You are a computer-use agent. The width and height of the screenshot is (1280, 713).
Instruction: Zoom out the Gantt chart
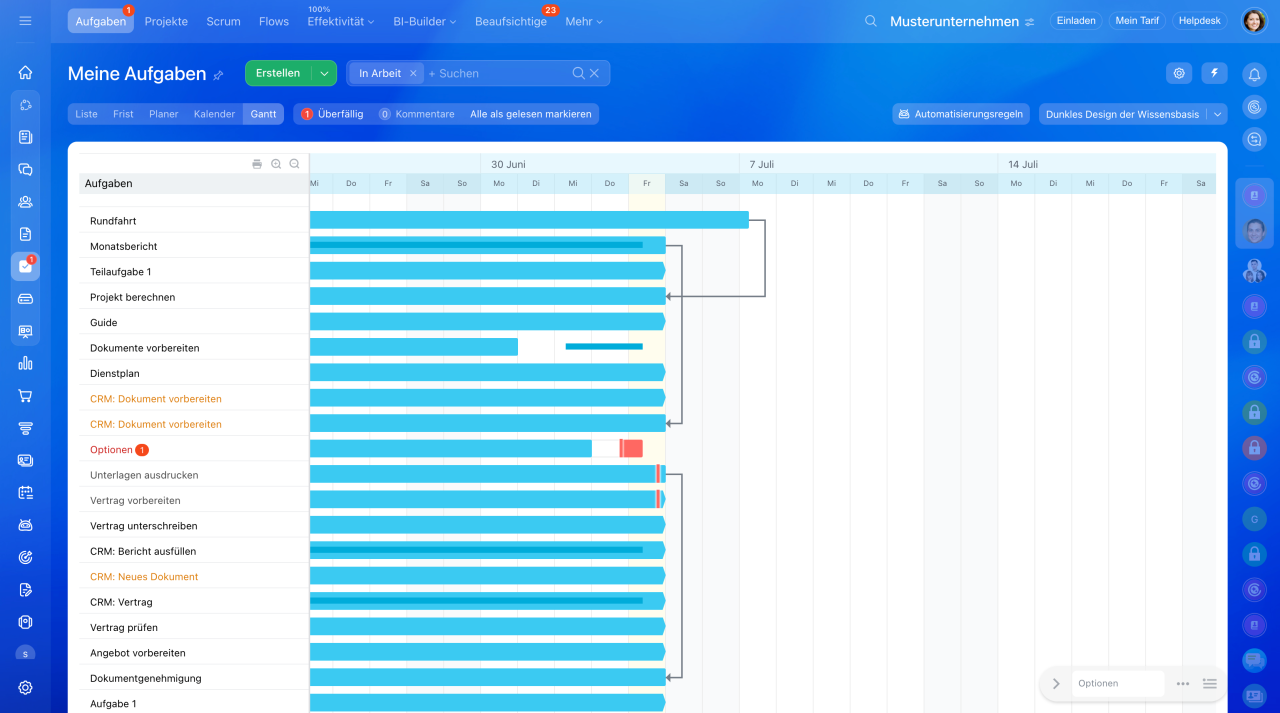pyautogui.click(x=294, y=164)
